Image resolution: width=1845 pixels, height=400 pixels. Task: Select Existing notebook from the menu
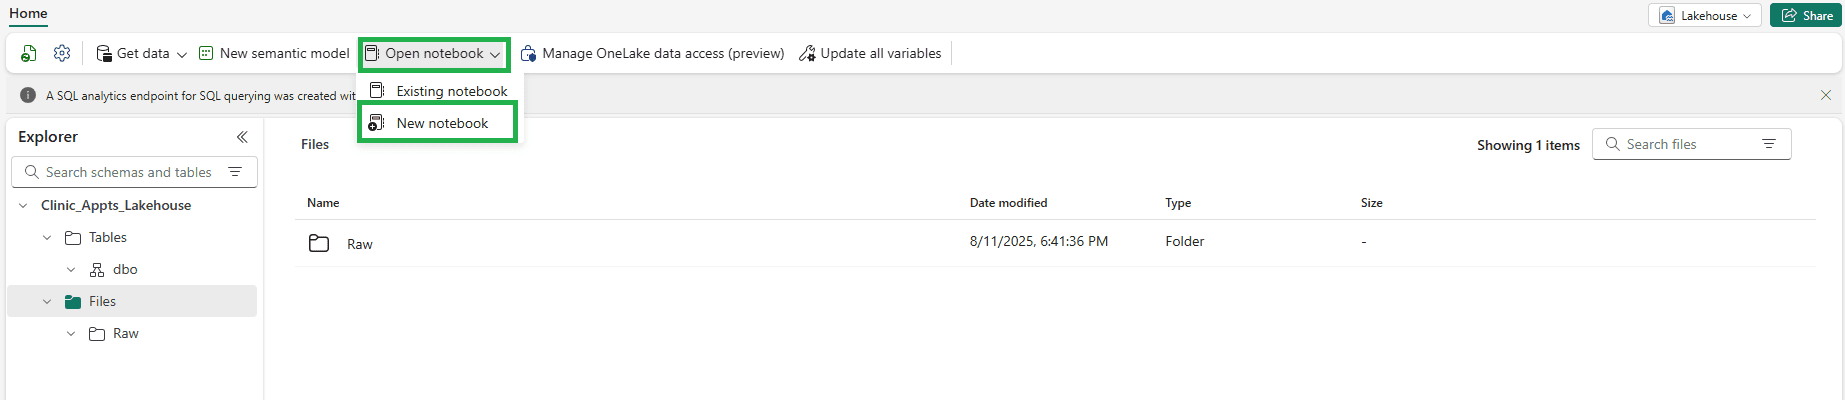(x=451, y=91)
